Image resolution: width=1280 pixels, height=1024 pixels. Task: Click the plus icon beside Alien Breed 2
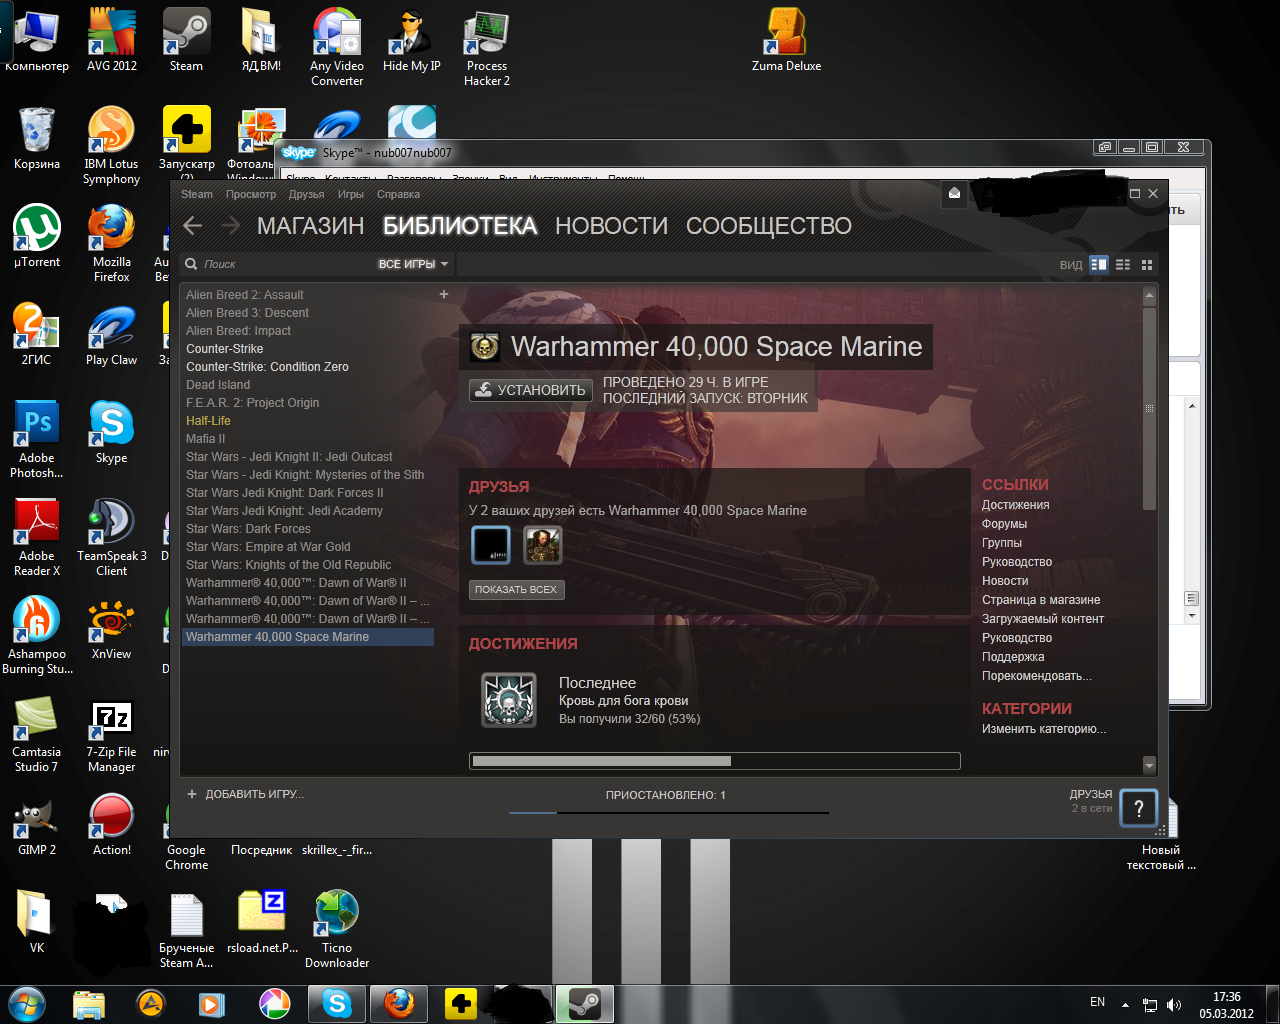coord(444,294)
